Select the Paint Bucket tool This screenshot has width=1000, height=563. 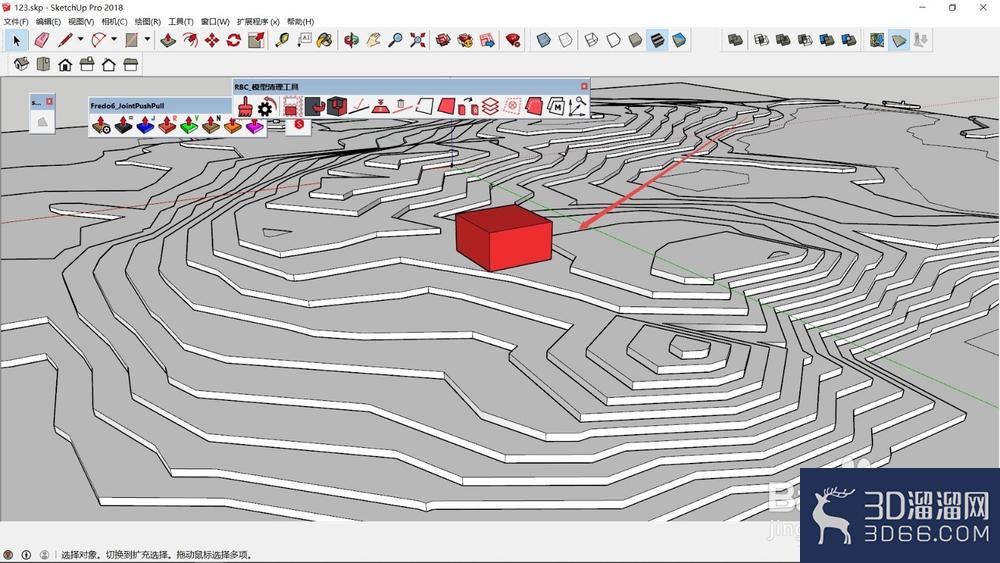click(325, 40)
